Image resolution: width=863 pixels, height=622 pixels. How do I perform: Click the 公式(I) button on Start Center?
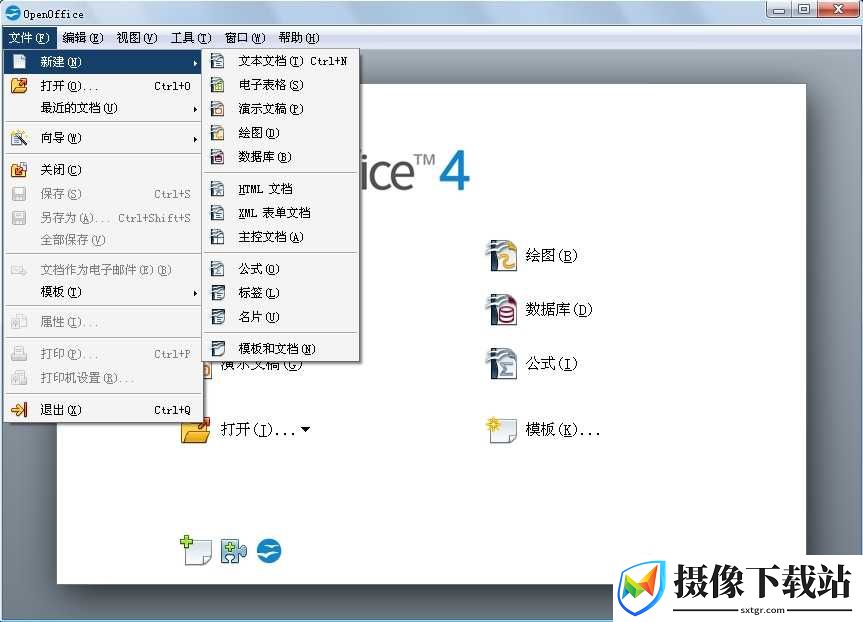click(532, 363)
